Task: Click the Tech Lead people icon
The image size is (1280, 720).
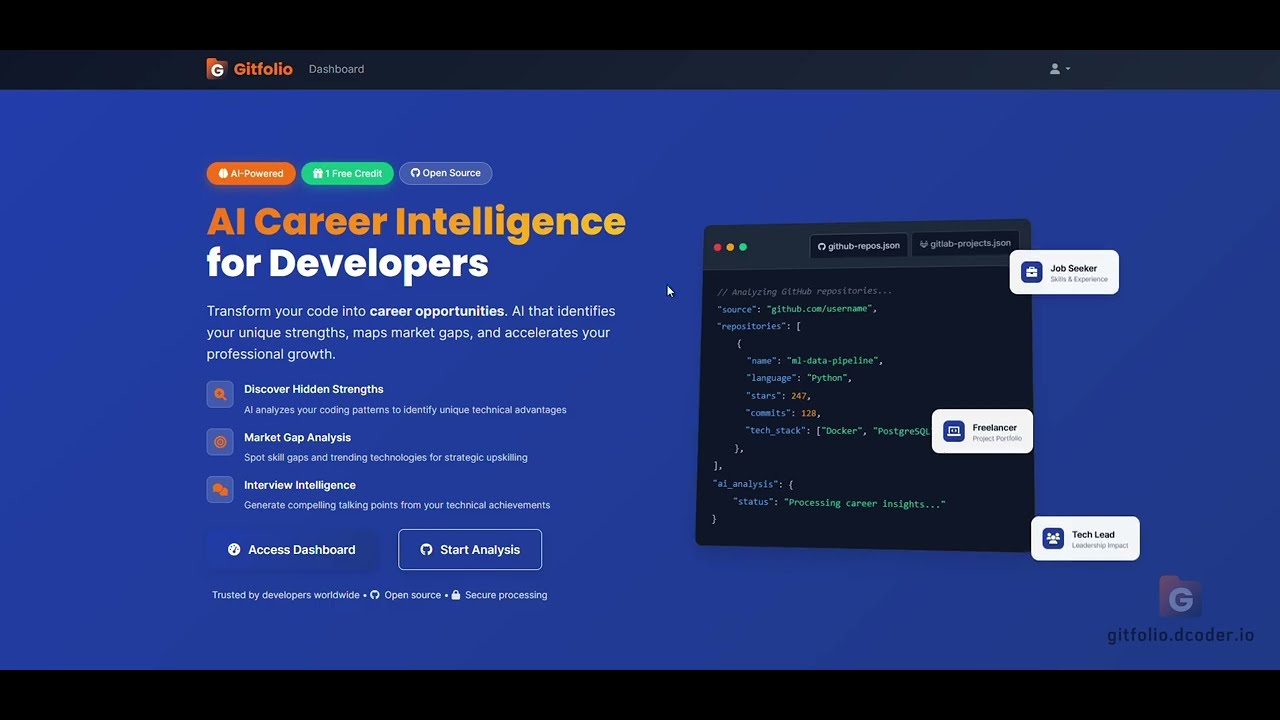Action: (1053, 538)
